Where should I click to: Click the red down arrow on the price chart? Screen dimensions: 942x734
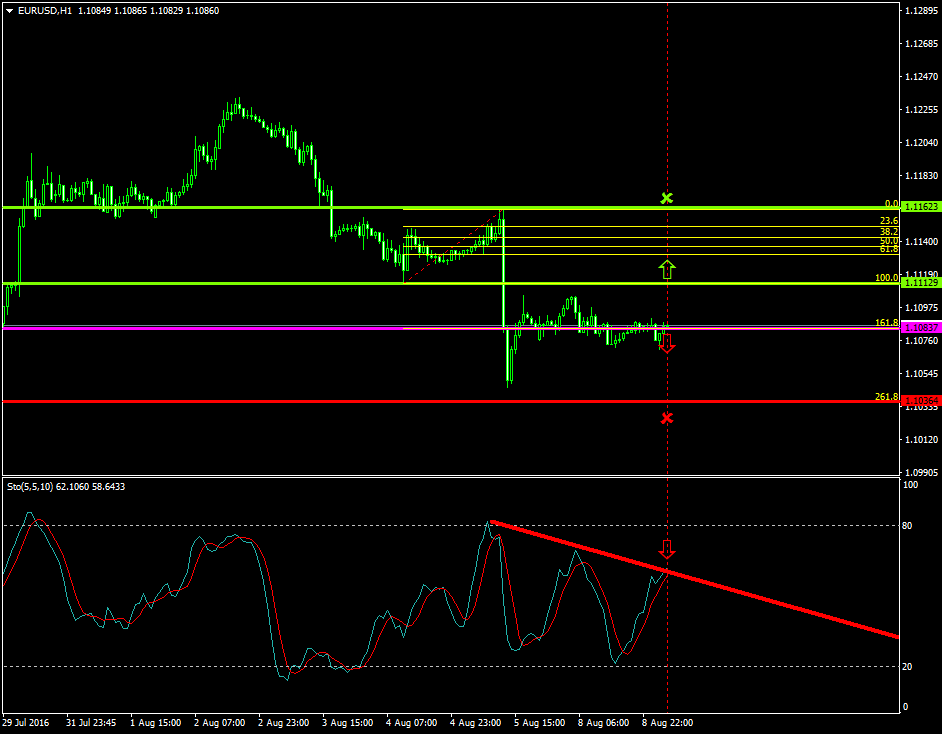[667, 345]
